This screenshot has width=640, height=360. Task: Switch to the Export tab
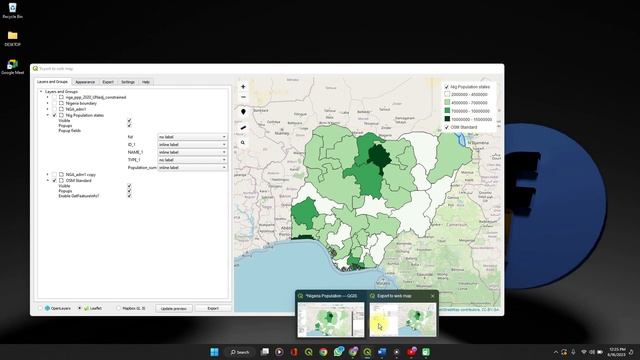pyautogui.click(x=108, y=82)
